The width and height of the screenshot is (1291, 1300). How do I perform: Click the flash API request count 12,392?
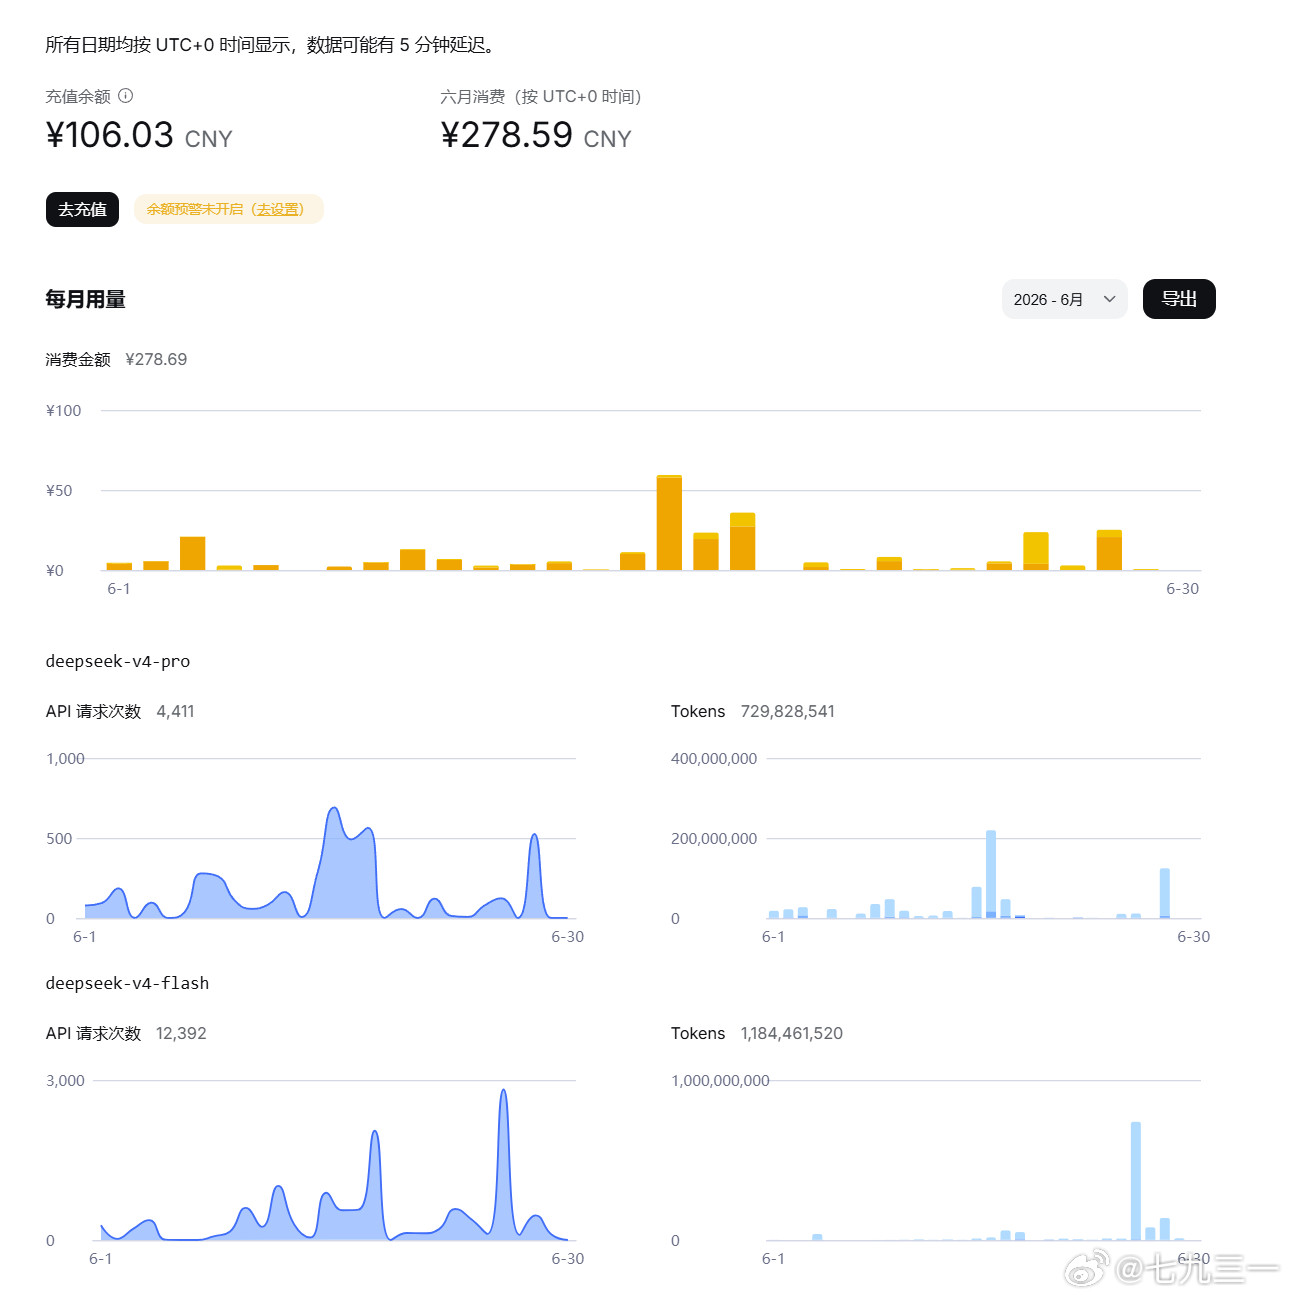click(x=181, y=1033)
